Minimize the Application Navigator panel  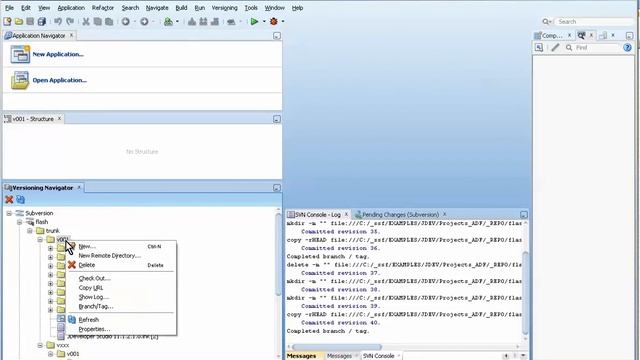point(277,36)
